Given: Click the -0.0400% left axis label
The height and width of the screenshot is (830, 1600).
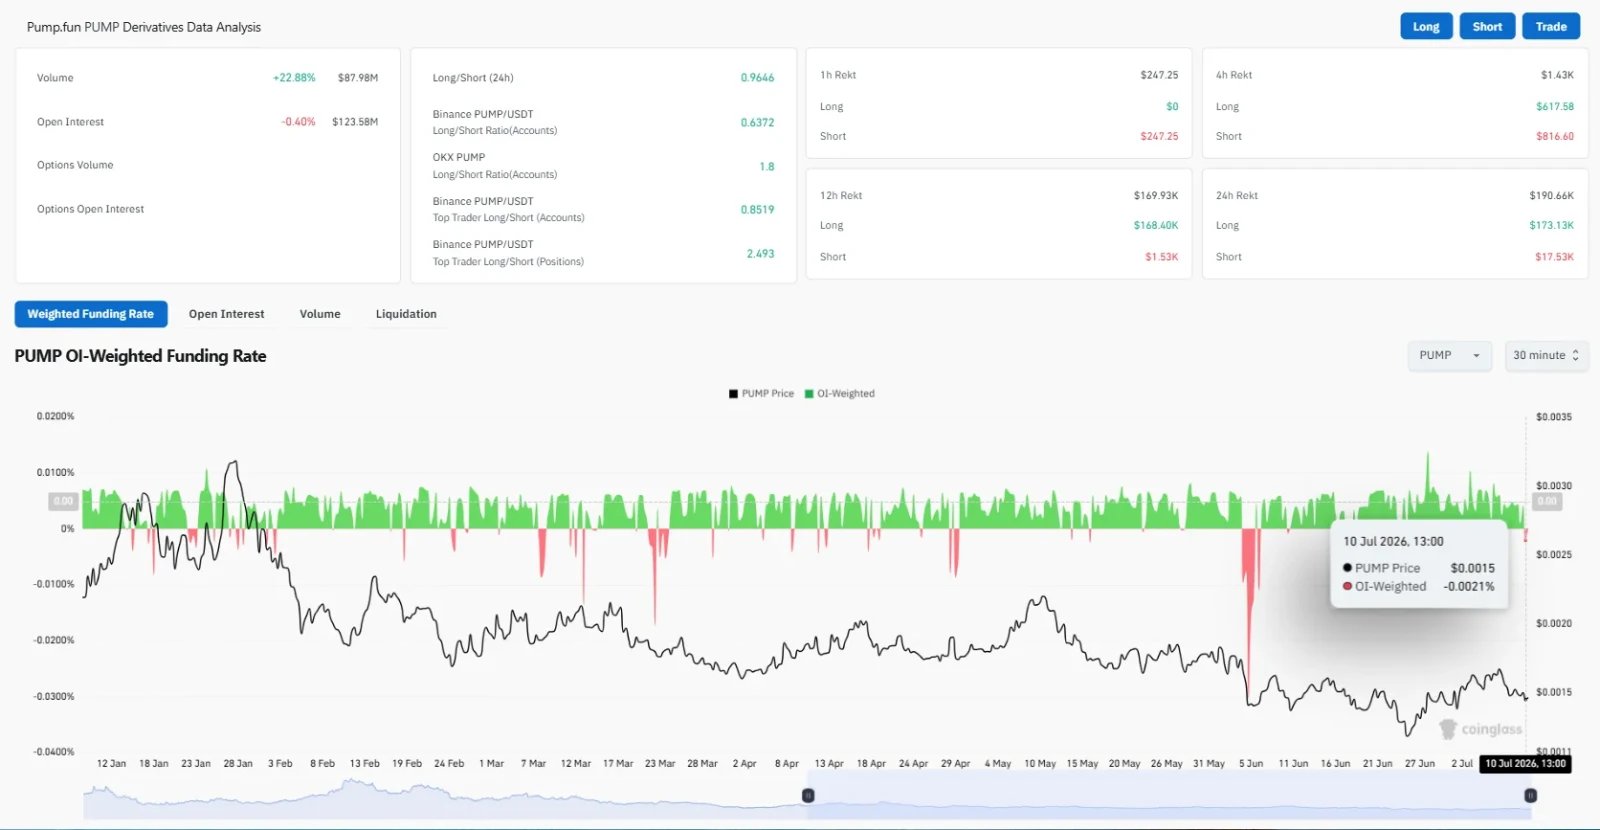Looking at the screenshot, I should [x=54, y=752].
